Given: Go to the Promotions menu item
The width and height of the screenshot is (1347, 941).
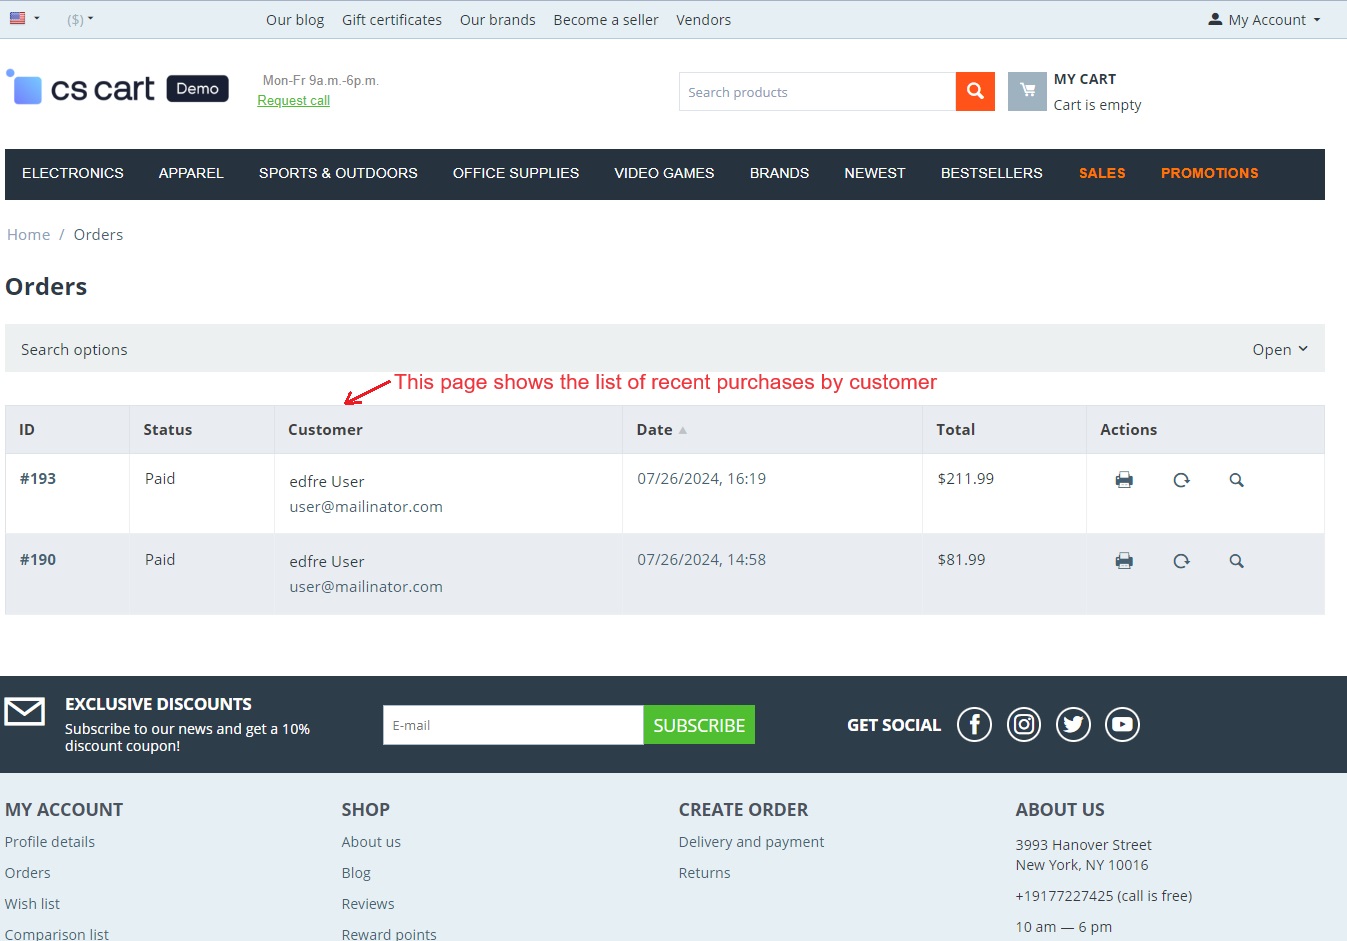Looking at the screenshot, I should 1209,173.
